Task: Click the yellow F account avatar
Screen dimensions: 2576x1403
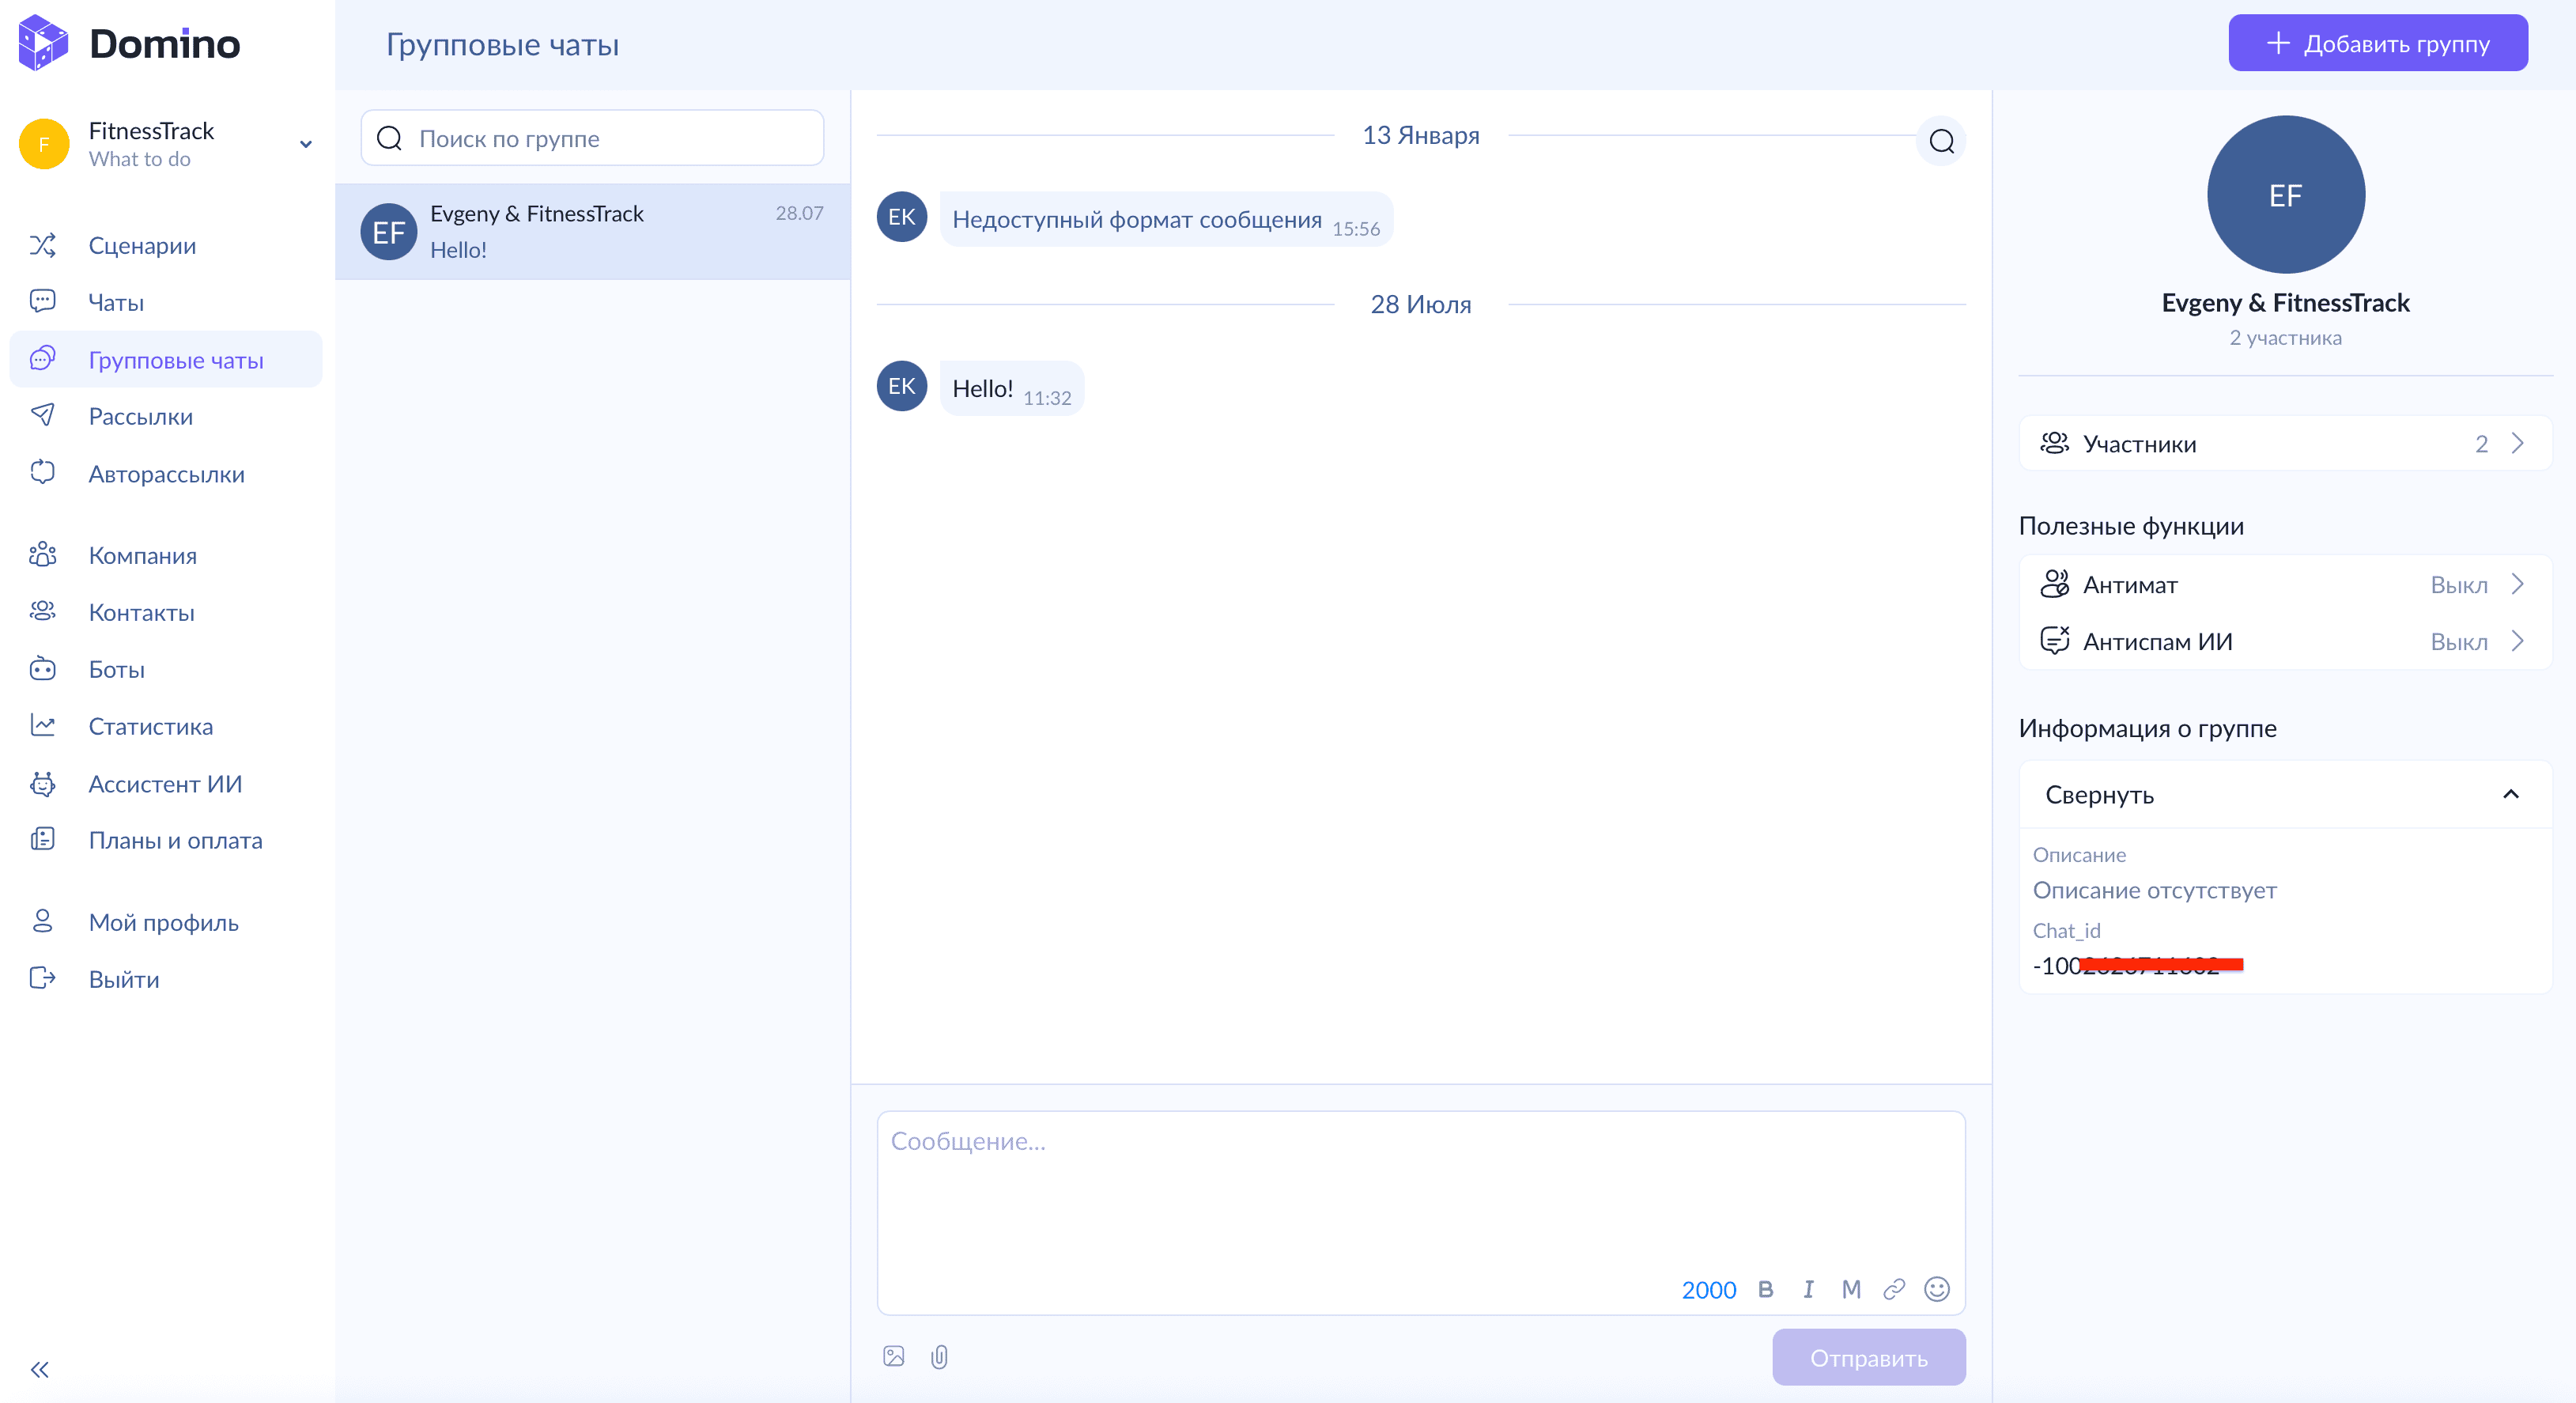Action: [44, 144]
